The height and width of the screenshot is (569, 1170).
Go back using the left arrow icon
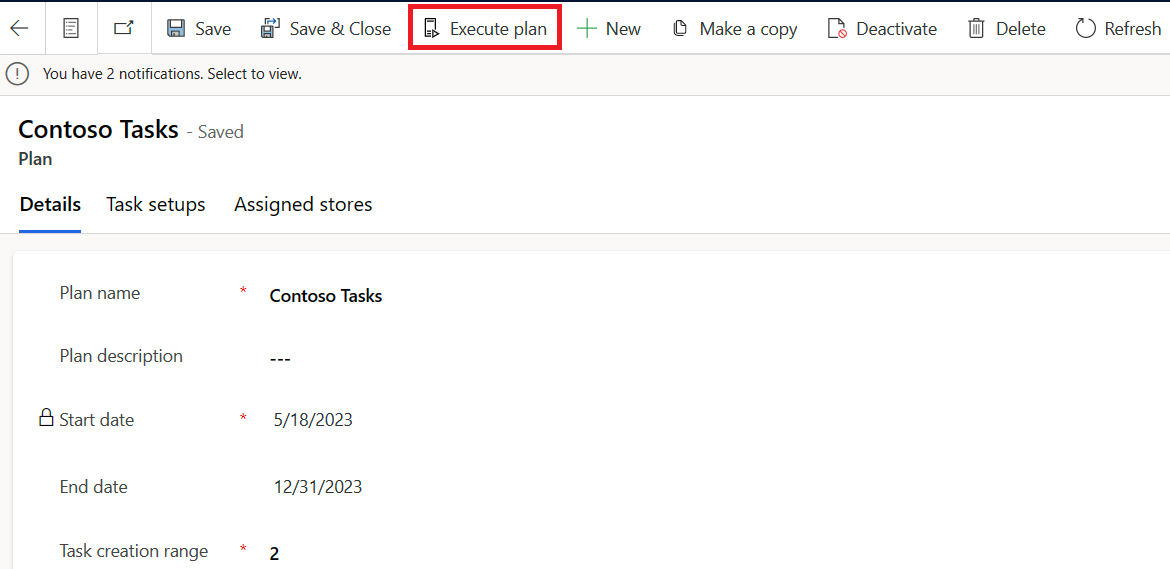[x=19, y=28]
